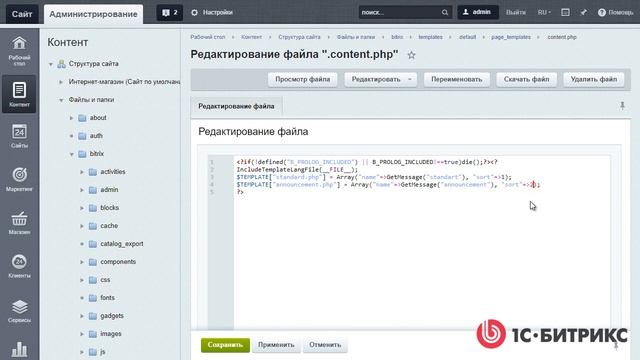Pin the Редактирование файла tab panel

click(x=622, y=106)
